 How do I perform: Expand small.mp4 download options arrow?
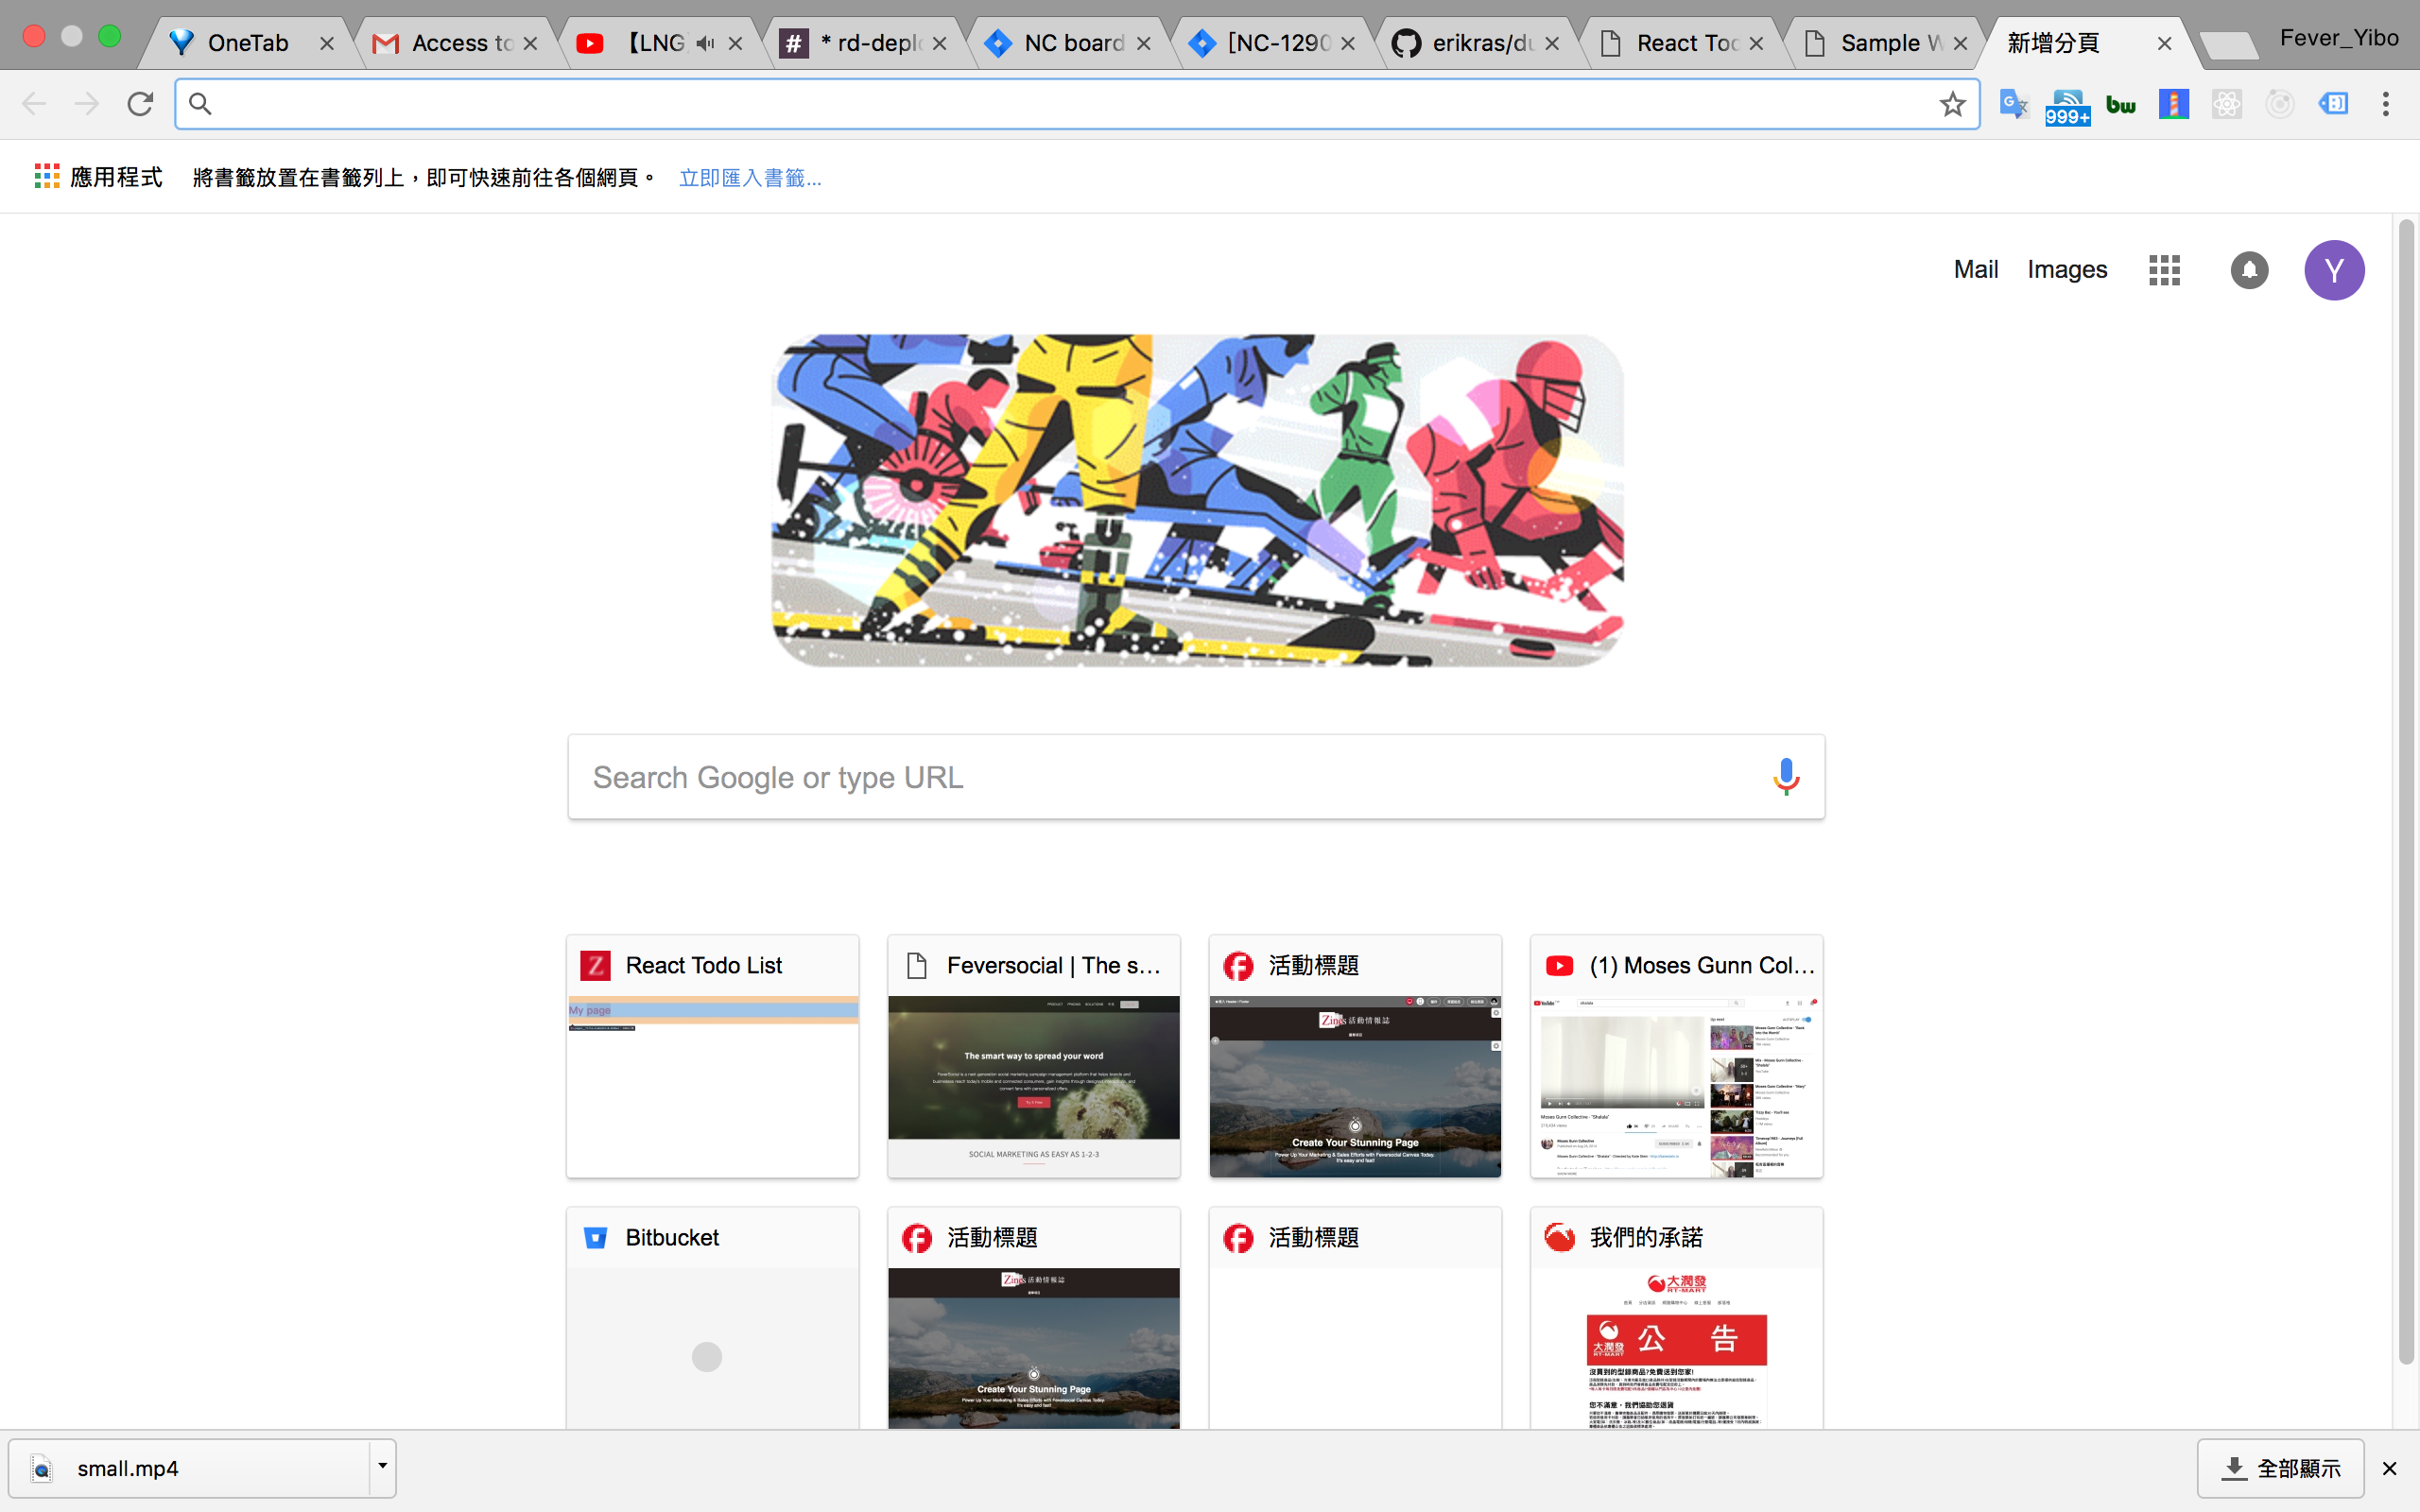[x=382, y=1467]
